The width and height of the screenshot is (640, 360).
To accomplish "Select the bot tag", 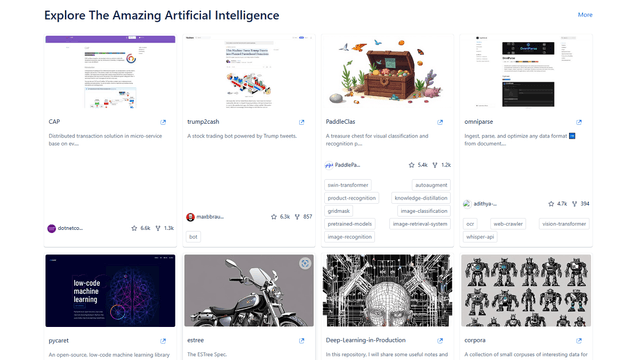I will click(x=193, y=237).
